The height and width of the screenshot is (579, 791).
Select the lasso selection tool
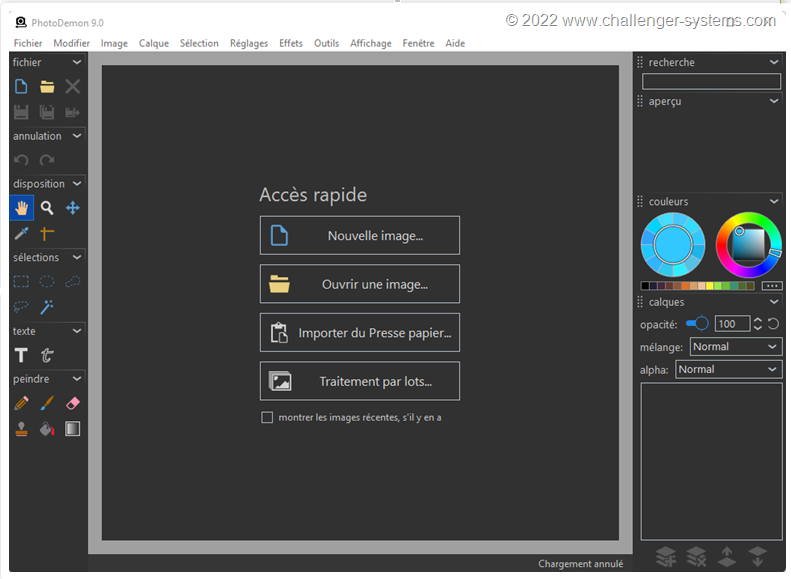coord(21,307)
